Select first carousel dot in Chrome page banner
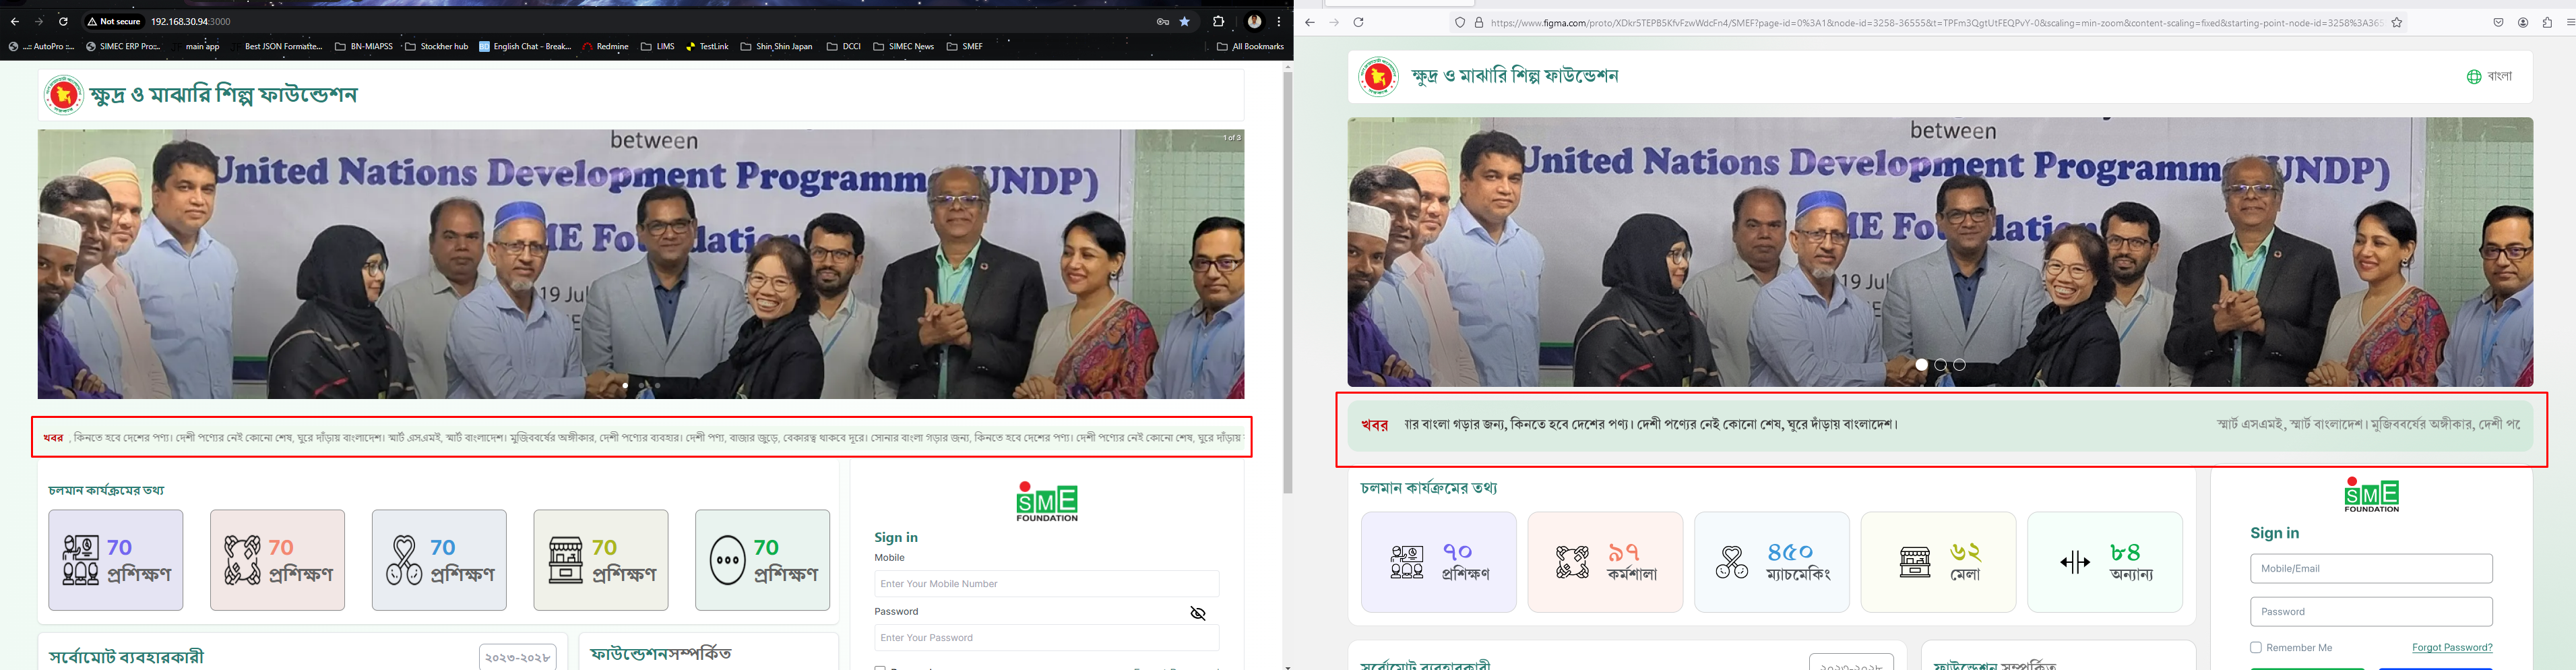The width and height of the screenshot is (2576, 670). (625, 385)
